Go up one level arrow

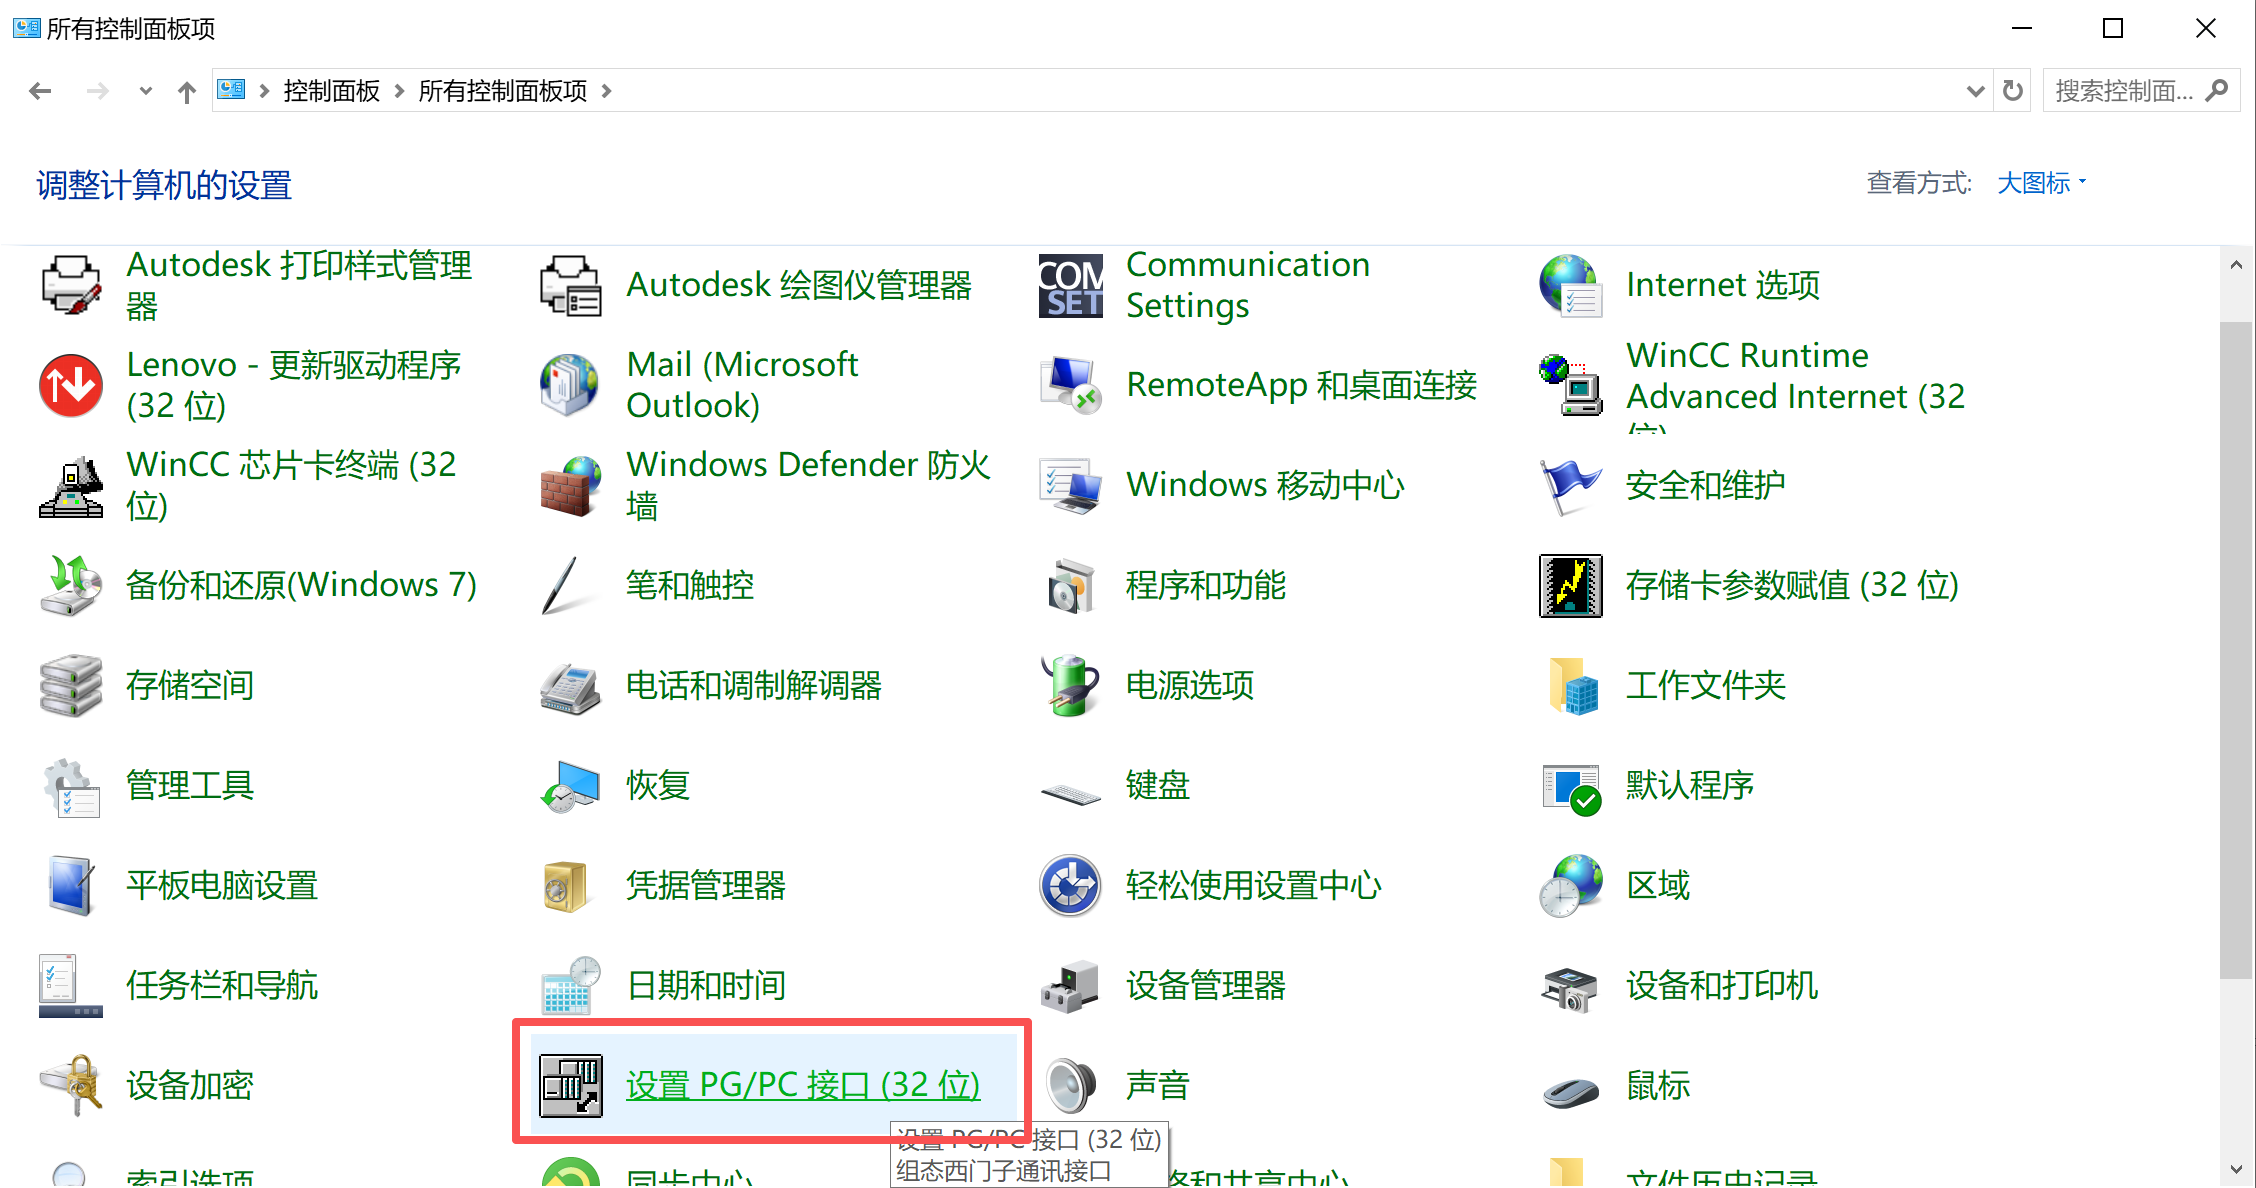tap(187, 92)
